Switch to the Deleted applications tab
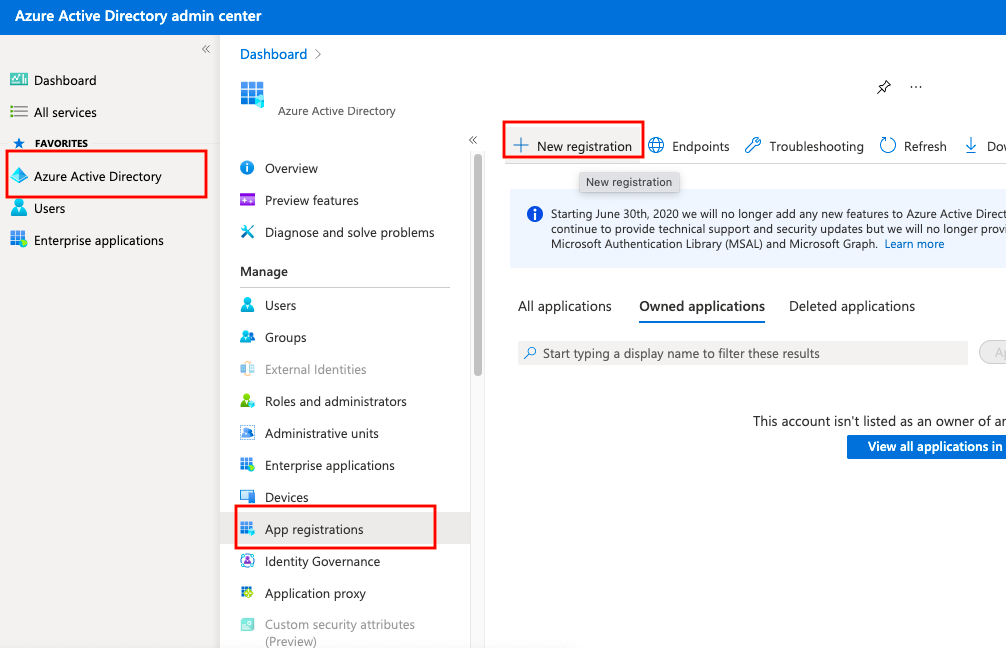Screen dimensions: 1006x648 click(851, 306)
